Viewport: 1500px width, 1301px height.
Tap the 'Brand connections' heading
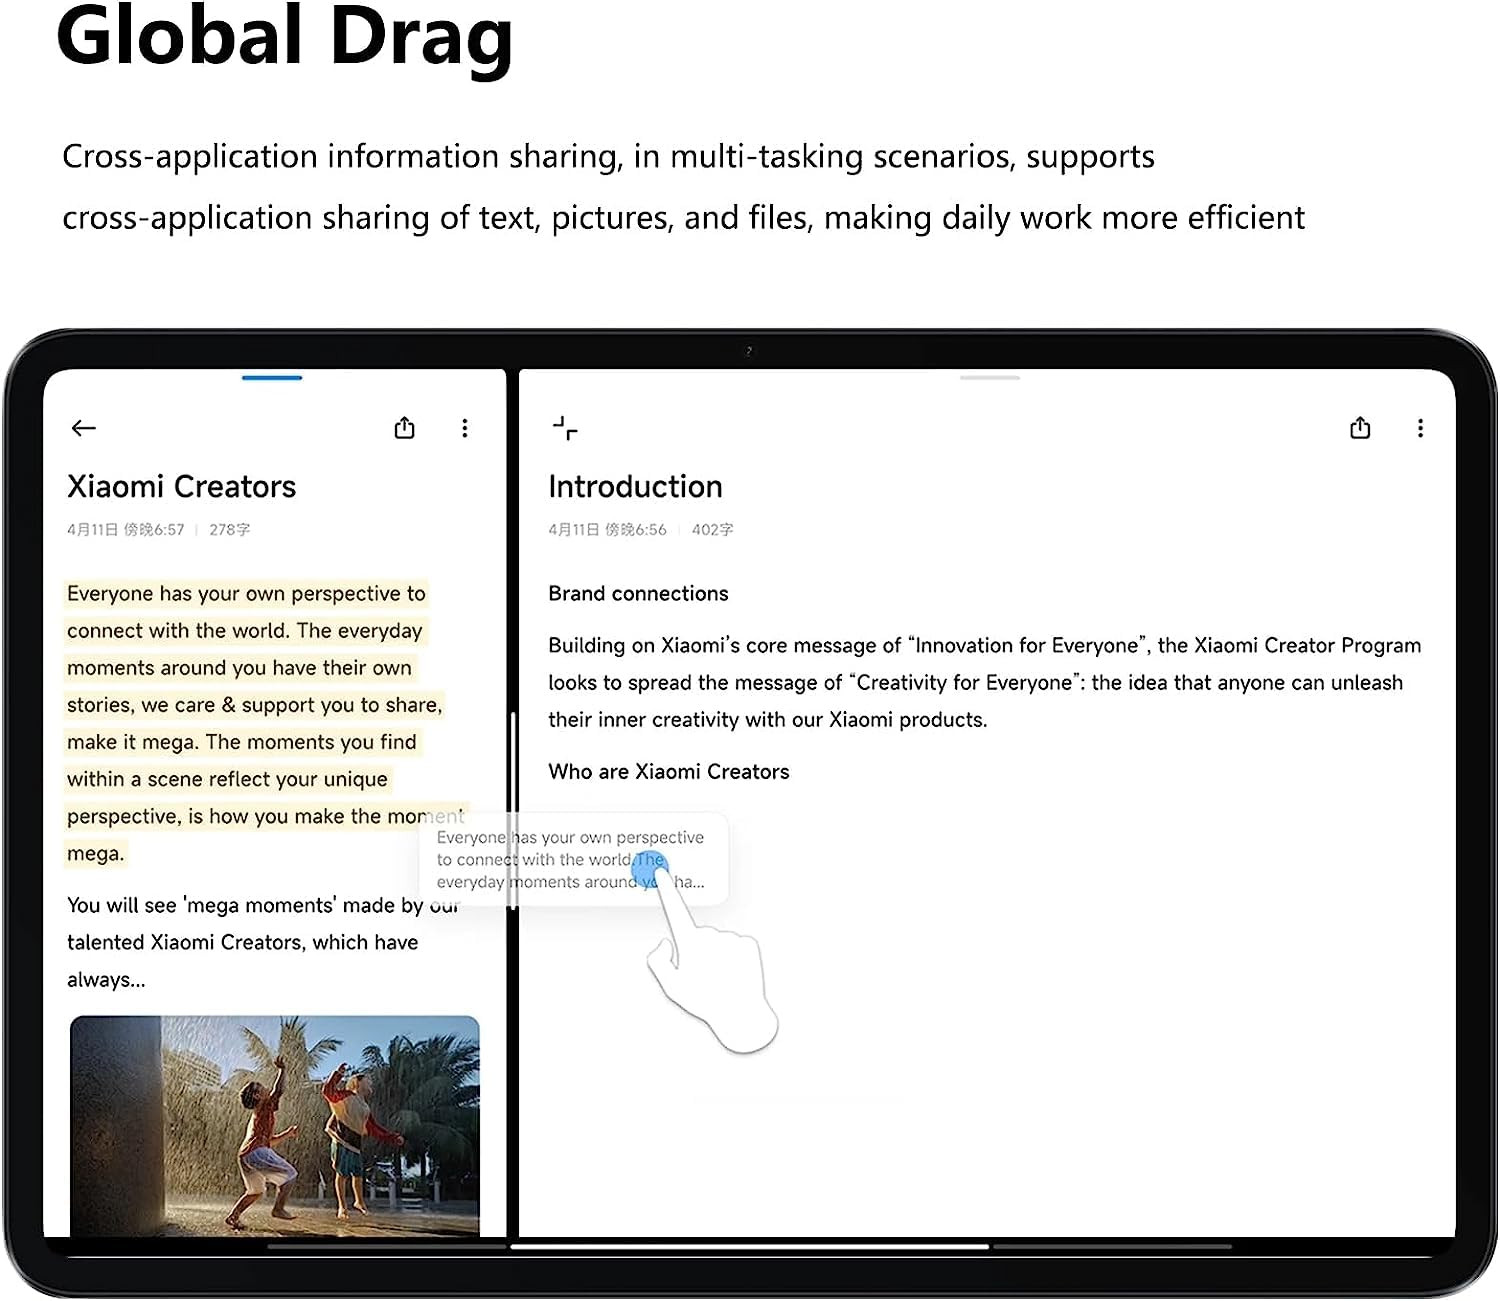(x=638, y=594)
